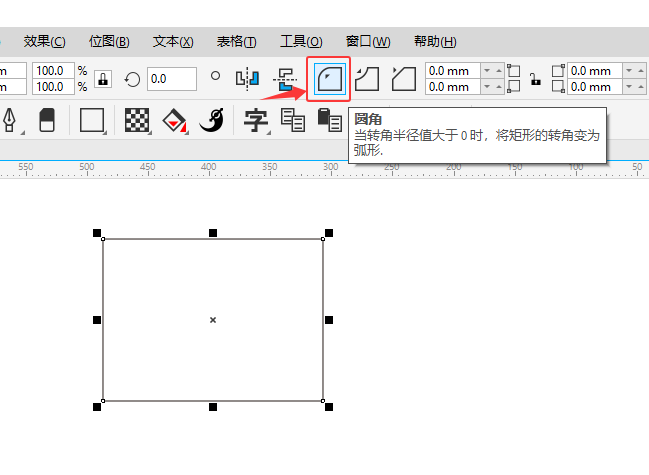Select the Interactive Fill bucket tool
This screenshot has width=649, height=475.
coord(175,120)
